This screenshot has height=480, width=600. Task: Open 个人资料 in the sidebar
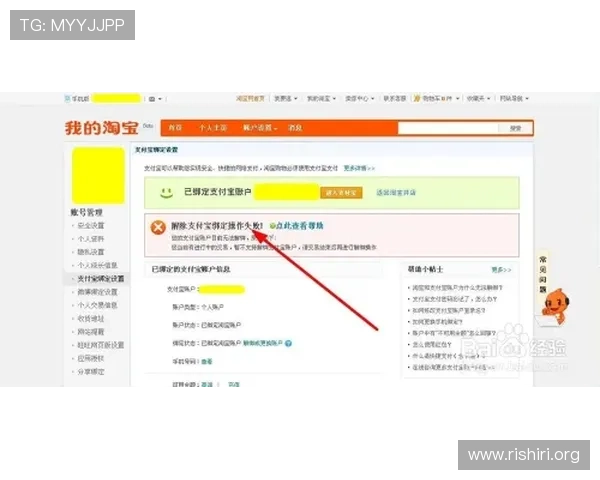pos(91,239)
